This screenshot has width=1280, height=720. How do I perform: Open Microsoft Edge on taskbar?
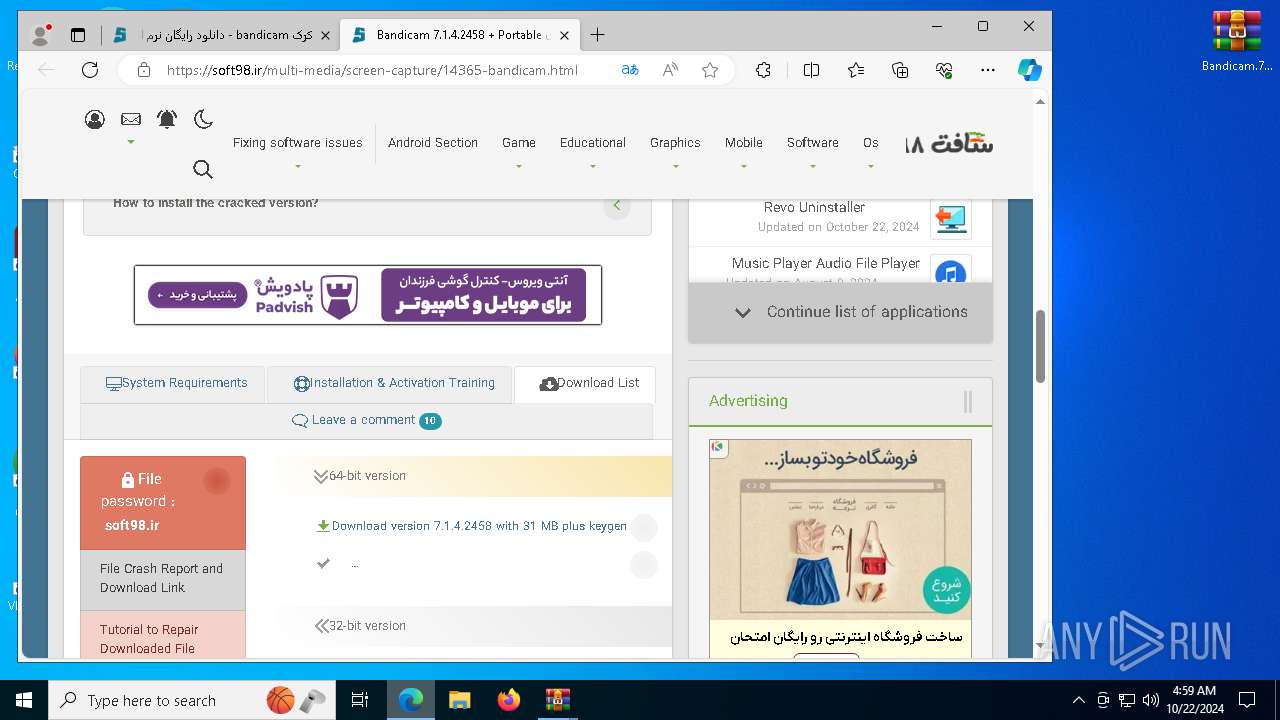click(x=411, y=700)
